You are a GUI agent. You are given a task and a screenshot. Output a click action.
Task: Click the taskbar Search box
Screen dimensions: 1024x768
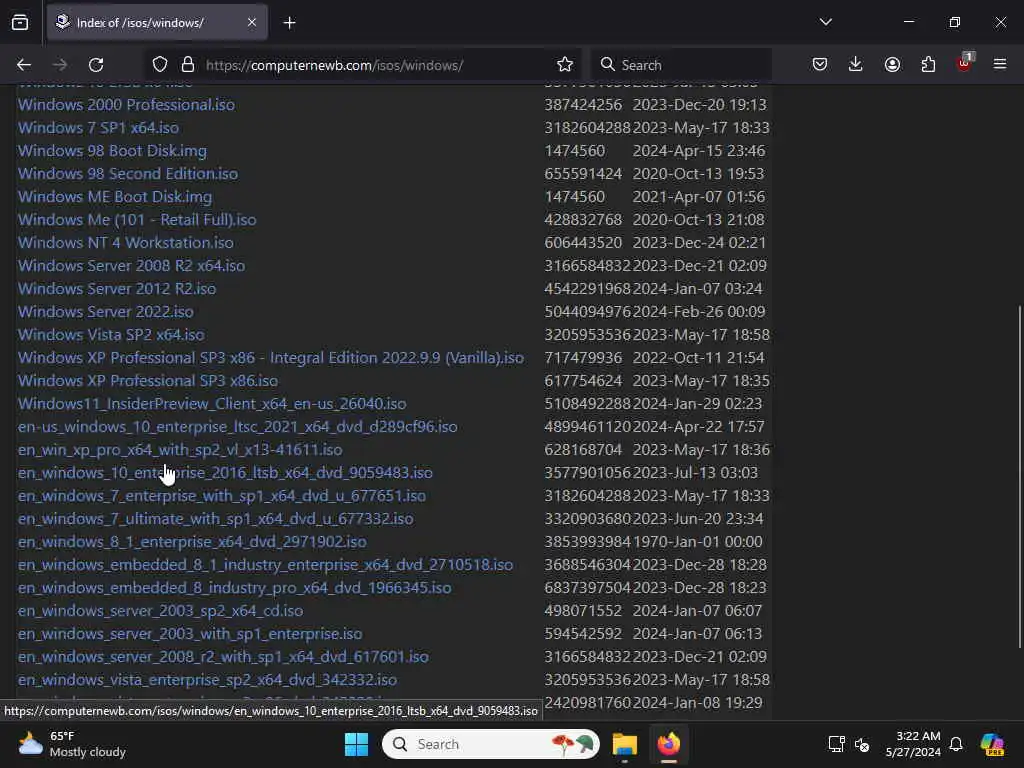[x=491, y=744]
